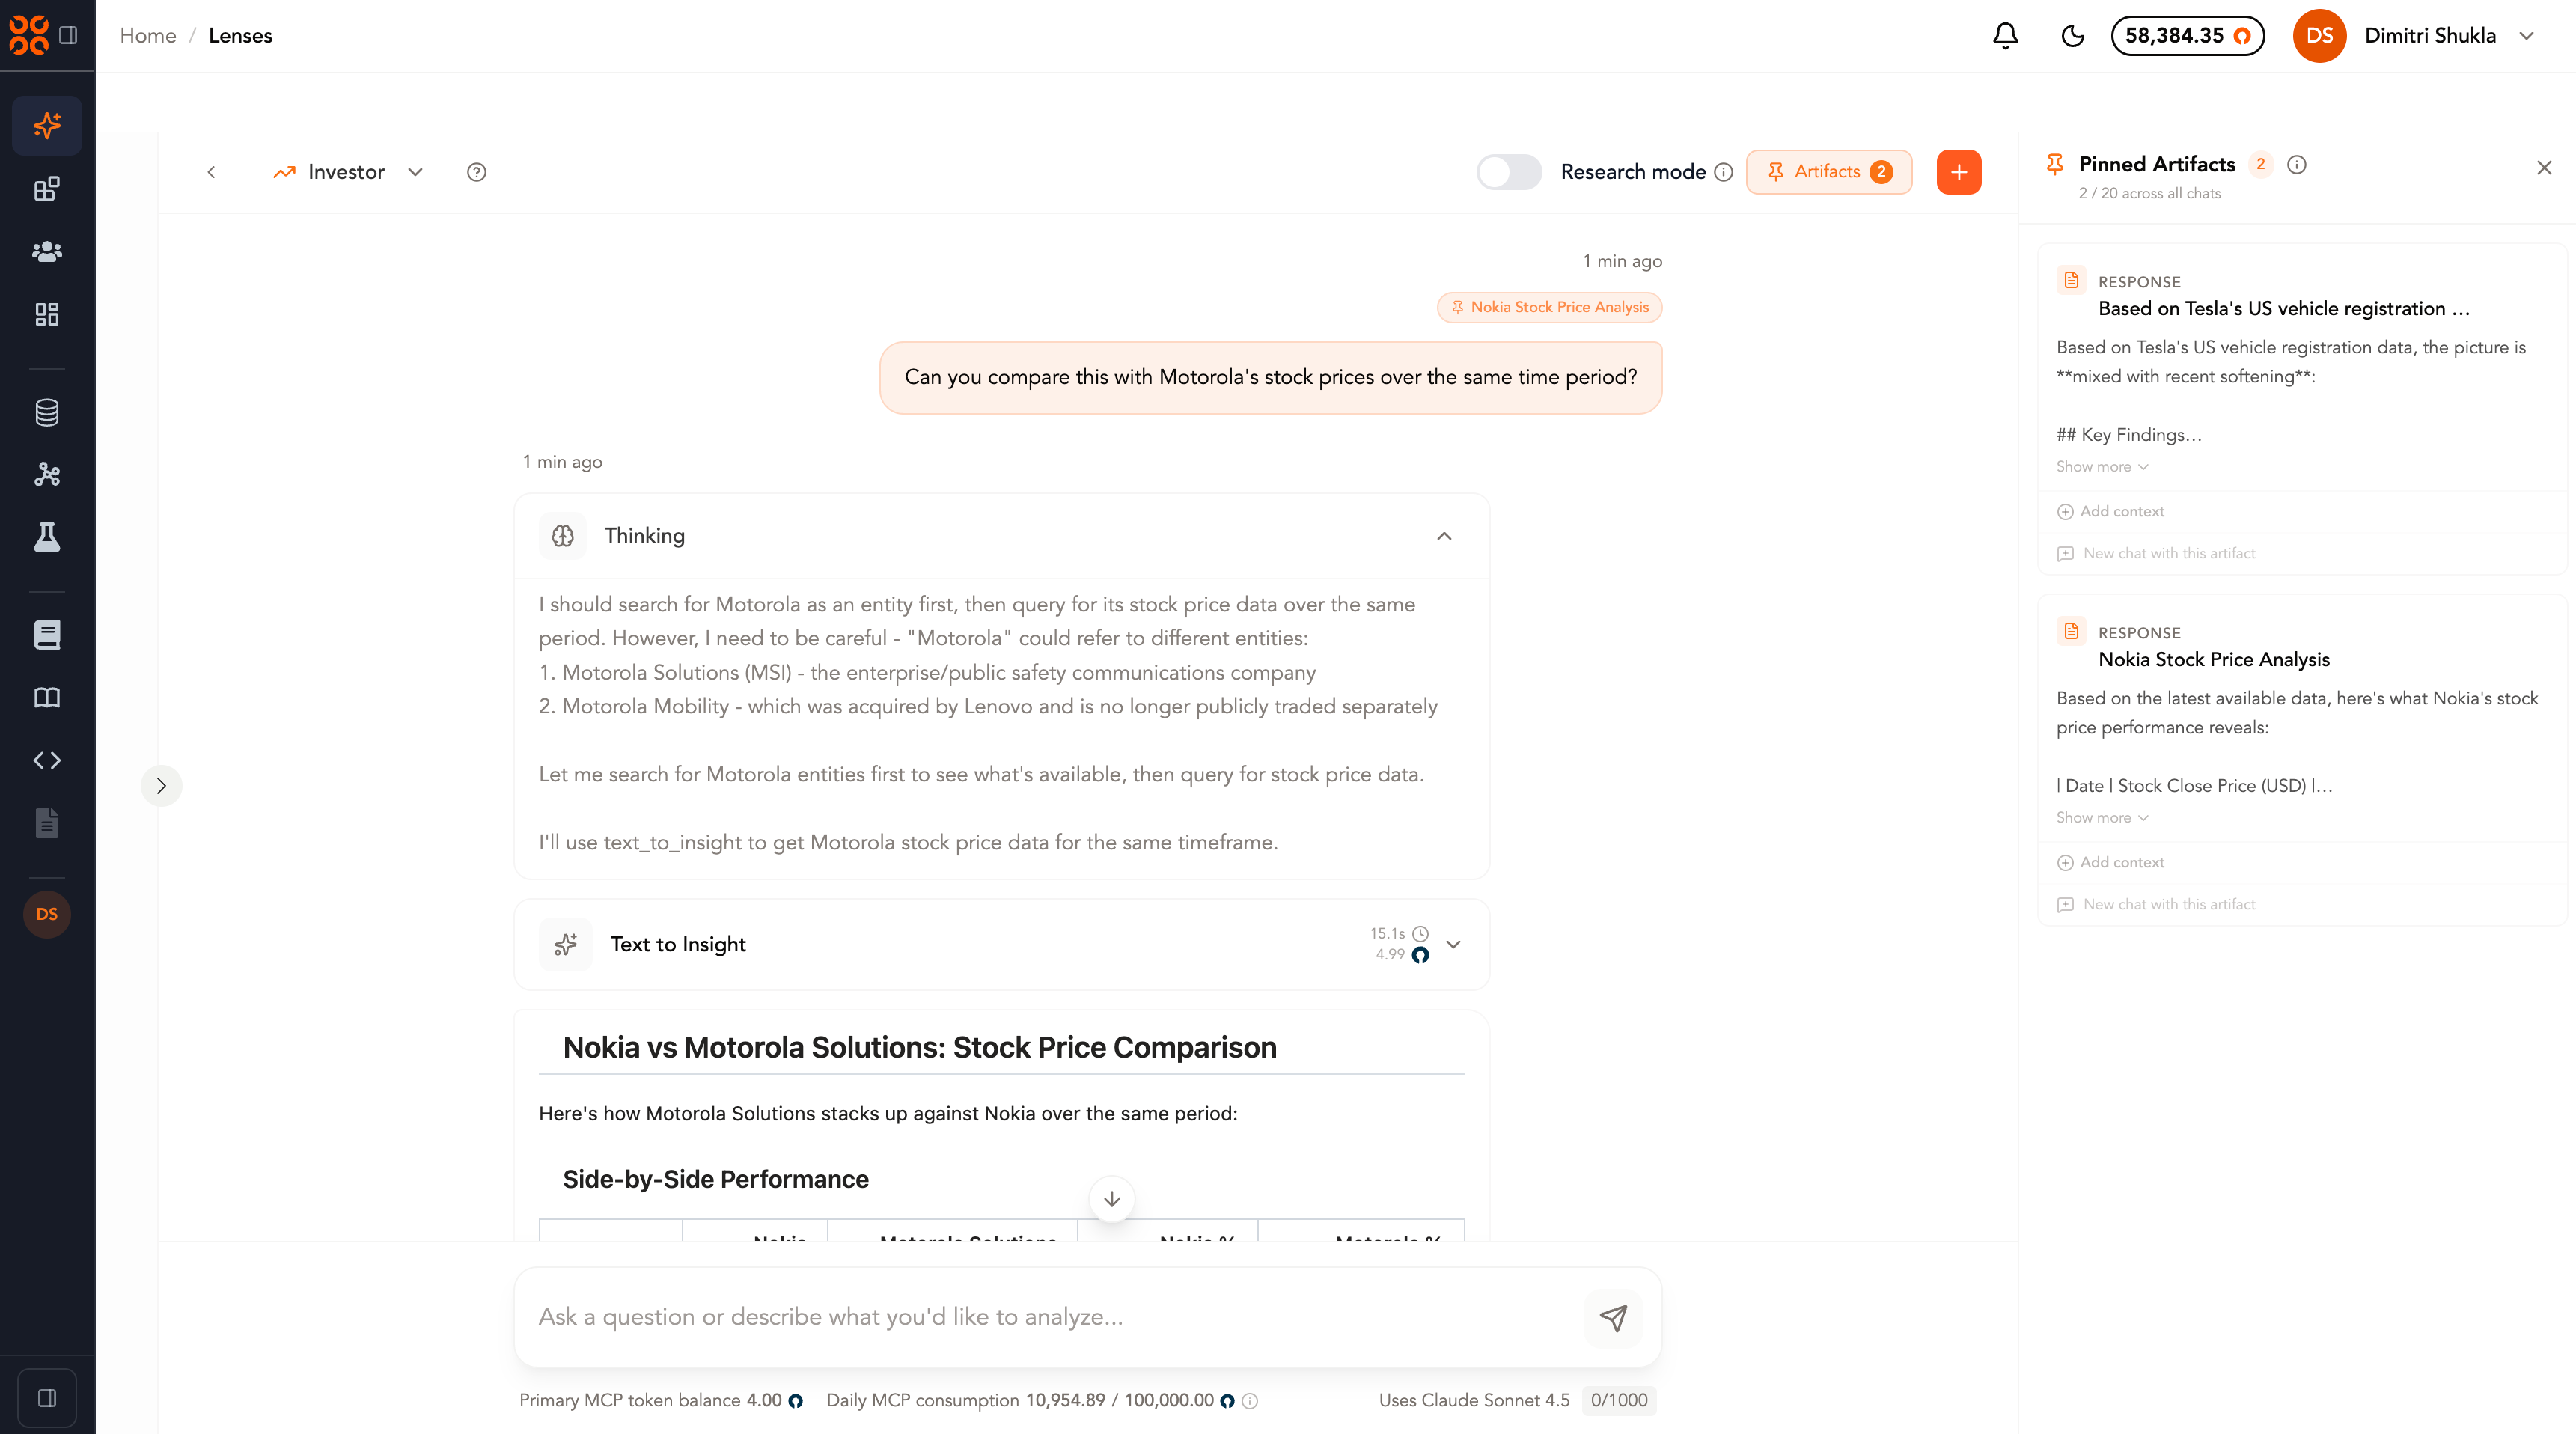
Task: Start new chat with the Nokia artifact
Action: [2156, 905]
